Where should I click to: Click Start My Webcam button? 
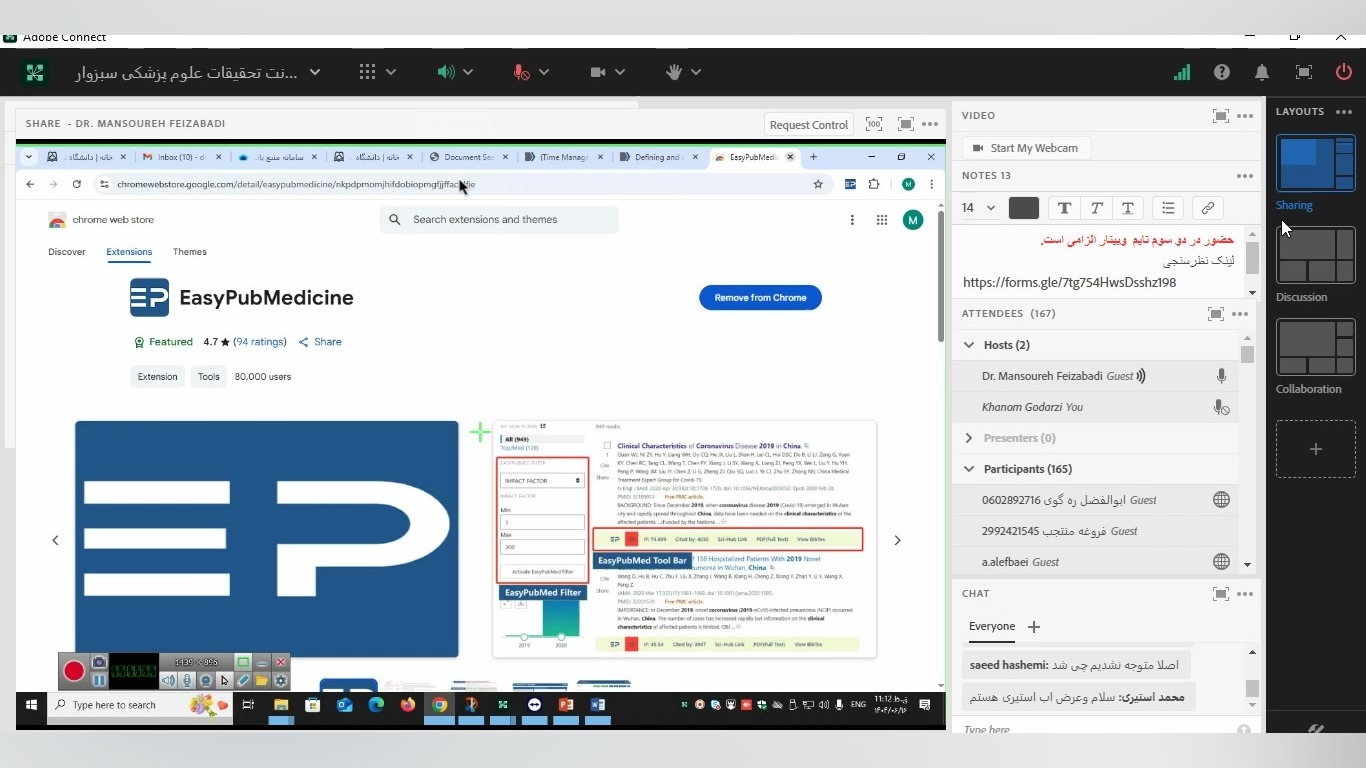[1026, 148]
